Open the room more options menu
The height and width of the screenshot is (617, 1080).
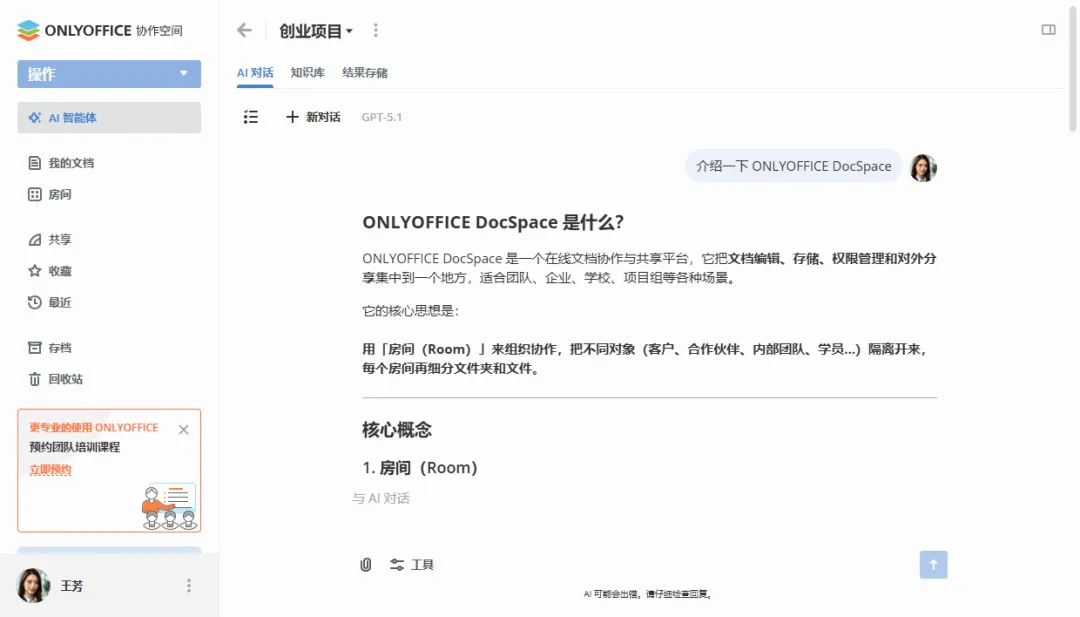[x=375, y=30]
